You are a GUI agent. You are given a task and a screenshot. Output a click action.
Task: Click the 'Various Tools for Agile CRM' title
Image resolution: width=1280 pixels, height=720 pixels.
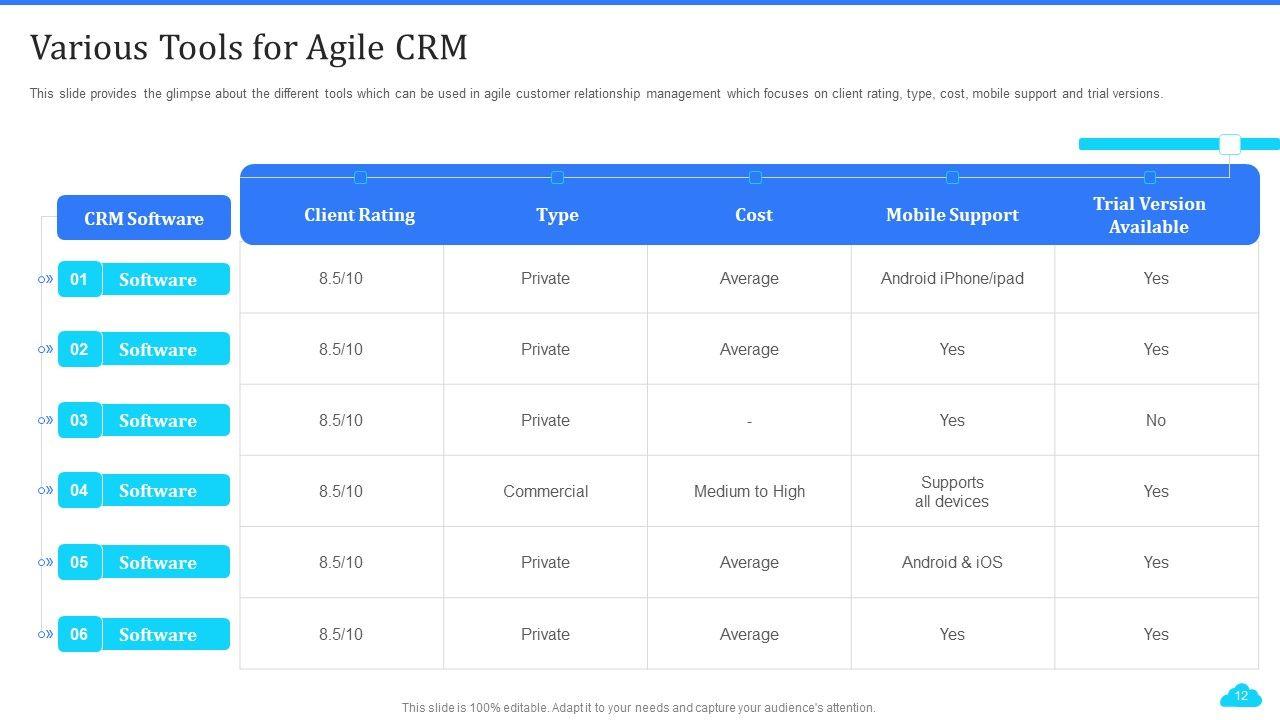[x=249, y=47]
